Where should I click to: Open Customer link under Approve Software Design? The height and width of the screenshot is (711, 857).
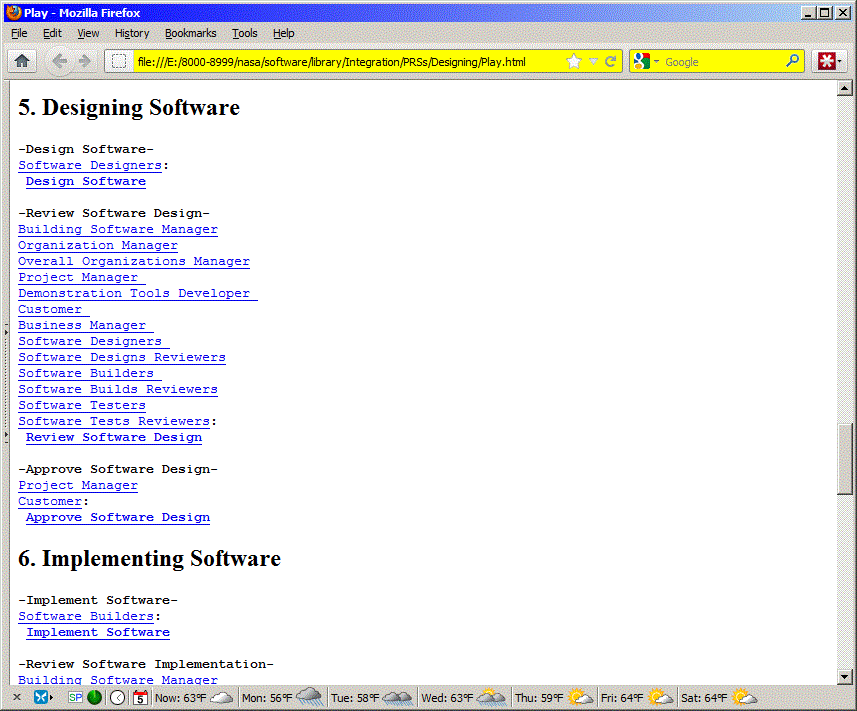tap(50, 501)
